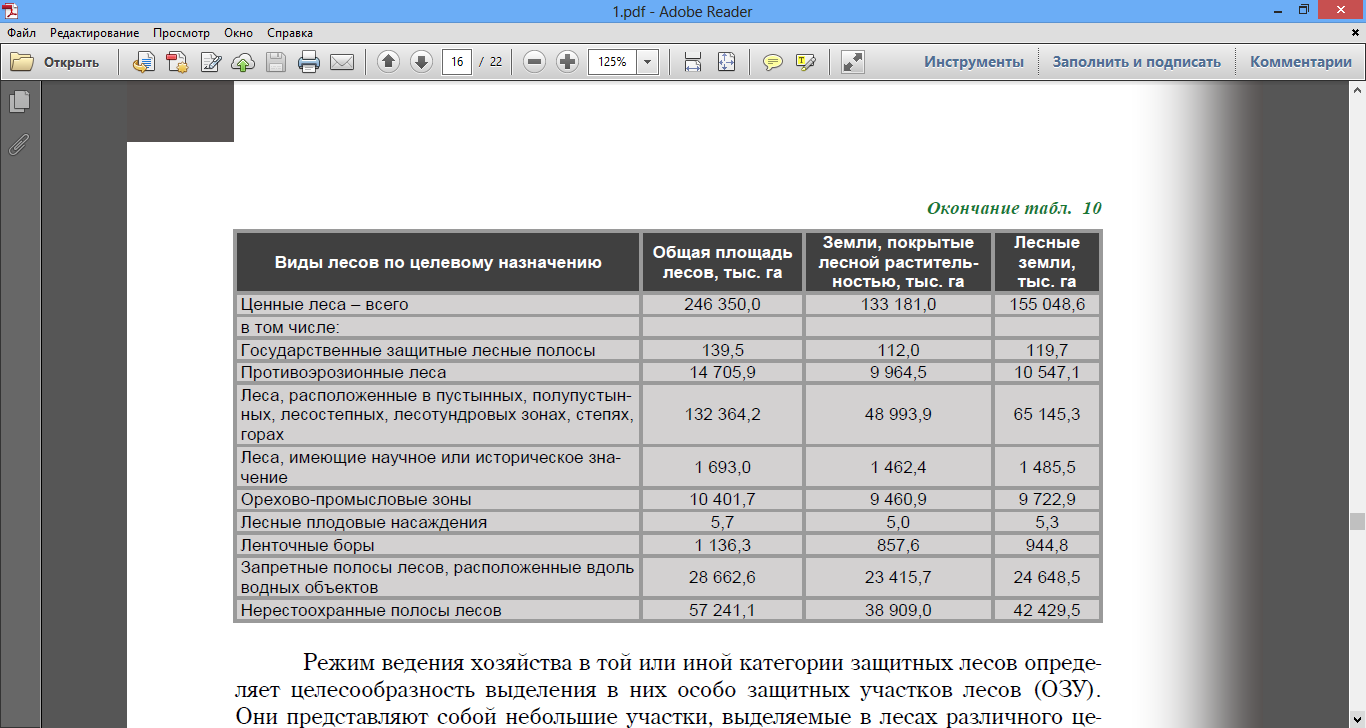Click the vertical scrollbar thumb
1366x728 pixels.
click(1357, 522)
